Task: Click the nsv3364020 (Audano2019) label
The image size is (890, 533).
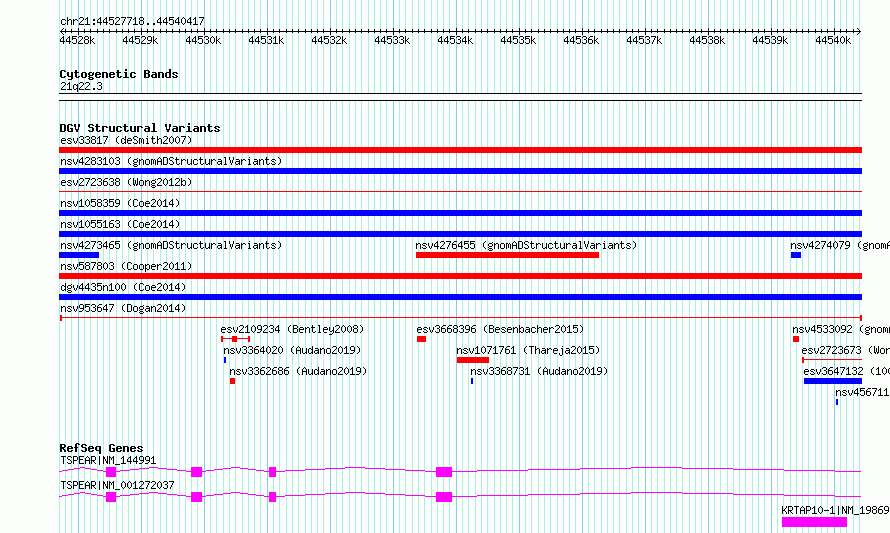Action: coord(292,350)
